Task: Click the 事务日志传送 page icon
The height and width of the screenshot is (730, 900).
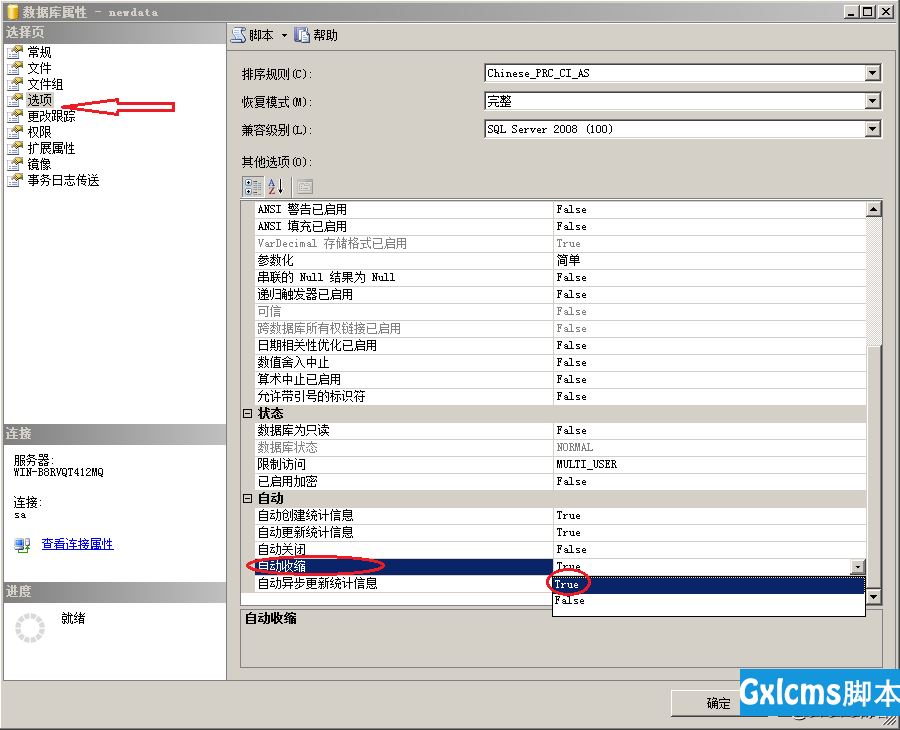Action: coord(15,181)
